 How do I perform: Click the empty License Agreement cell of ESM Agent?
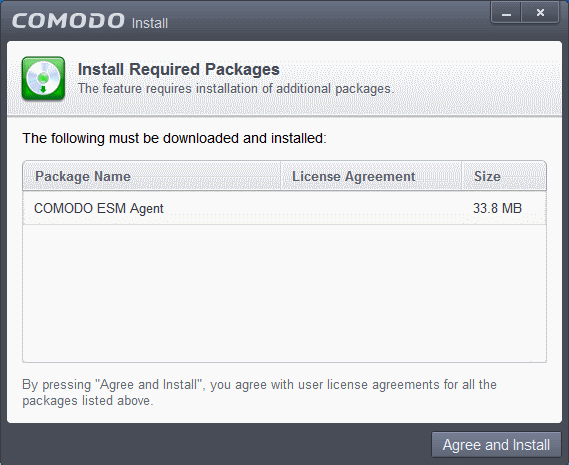tap(372, 208)
